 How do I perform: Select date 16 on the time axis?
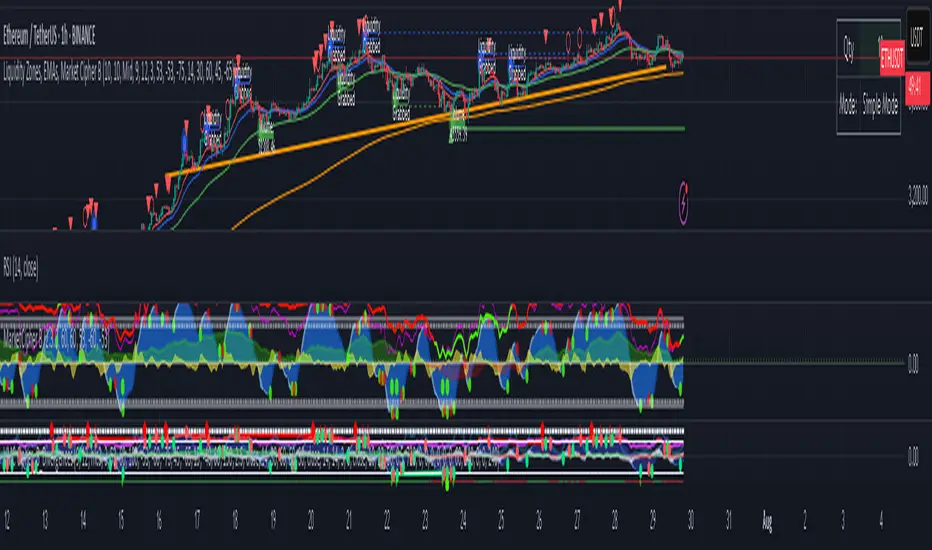point(159,521)
